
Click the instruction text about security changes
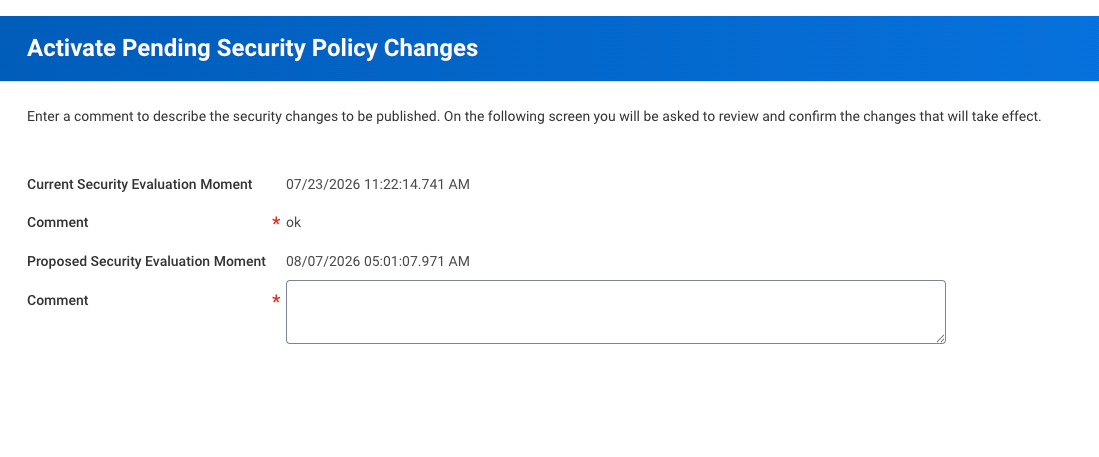534,116
